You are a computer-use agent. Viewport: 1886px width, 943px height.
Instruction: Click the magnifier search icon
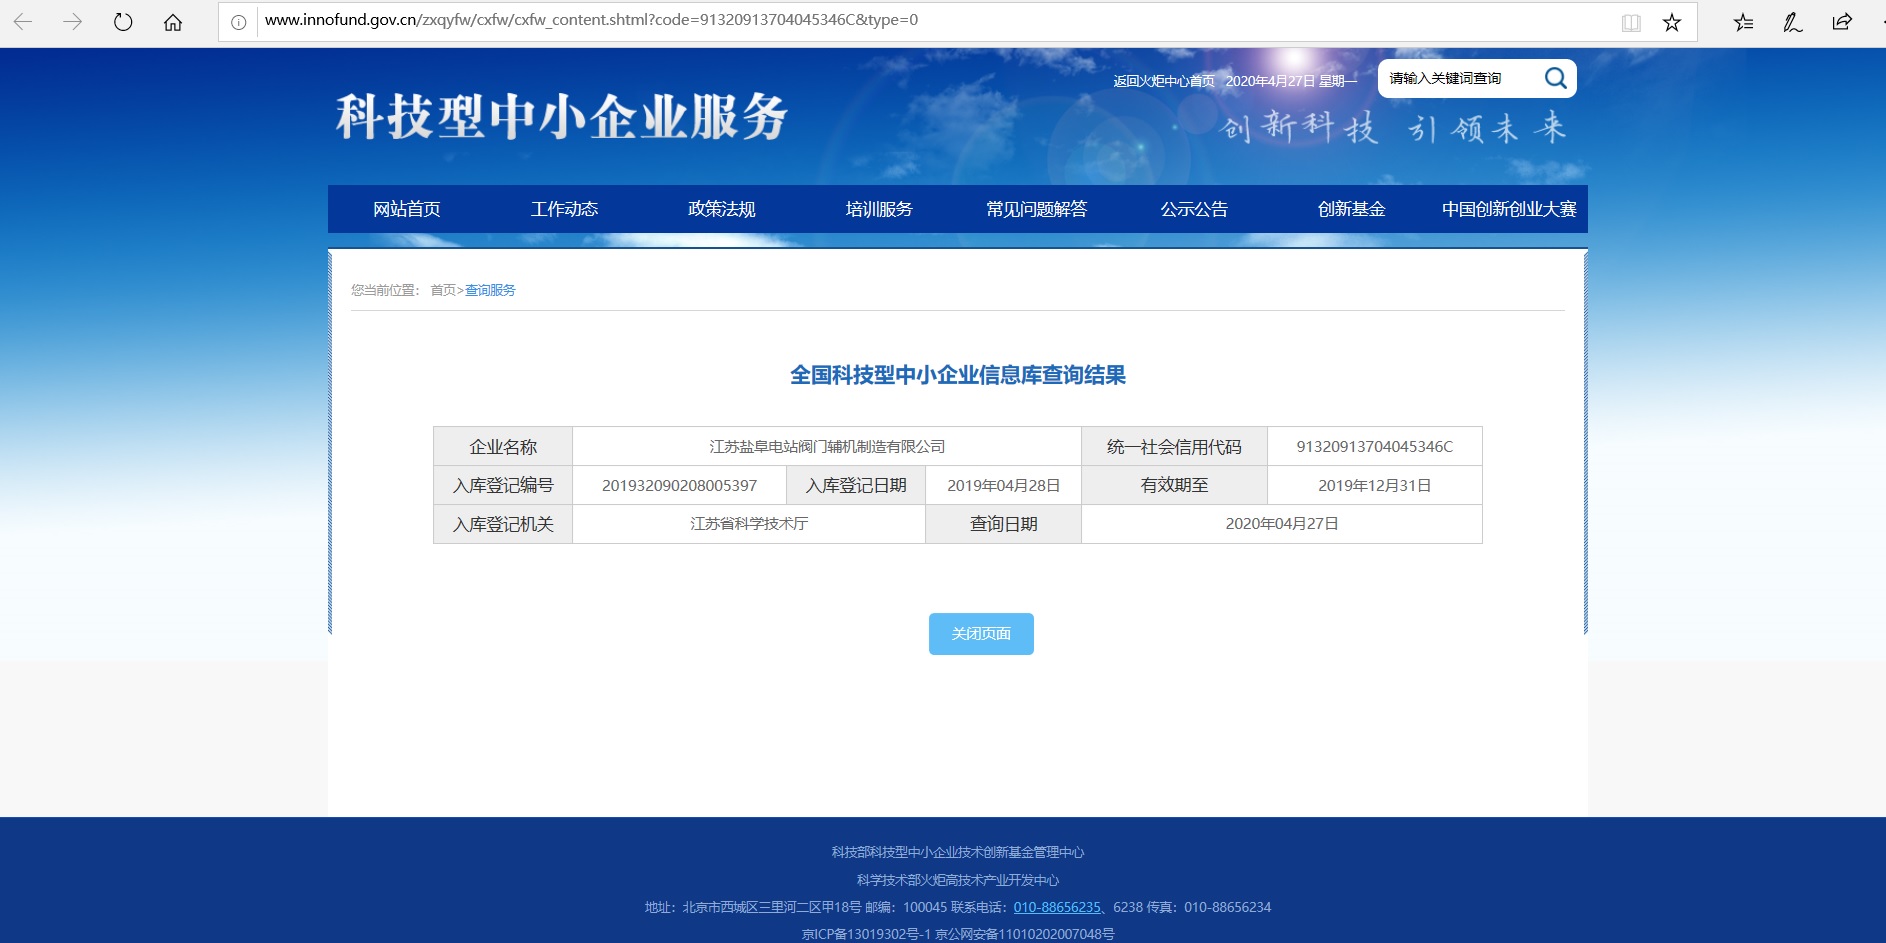[x=1555, y=78]
